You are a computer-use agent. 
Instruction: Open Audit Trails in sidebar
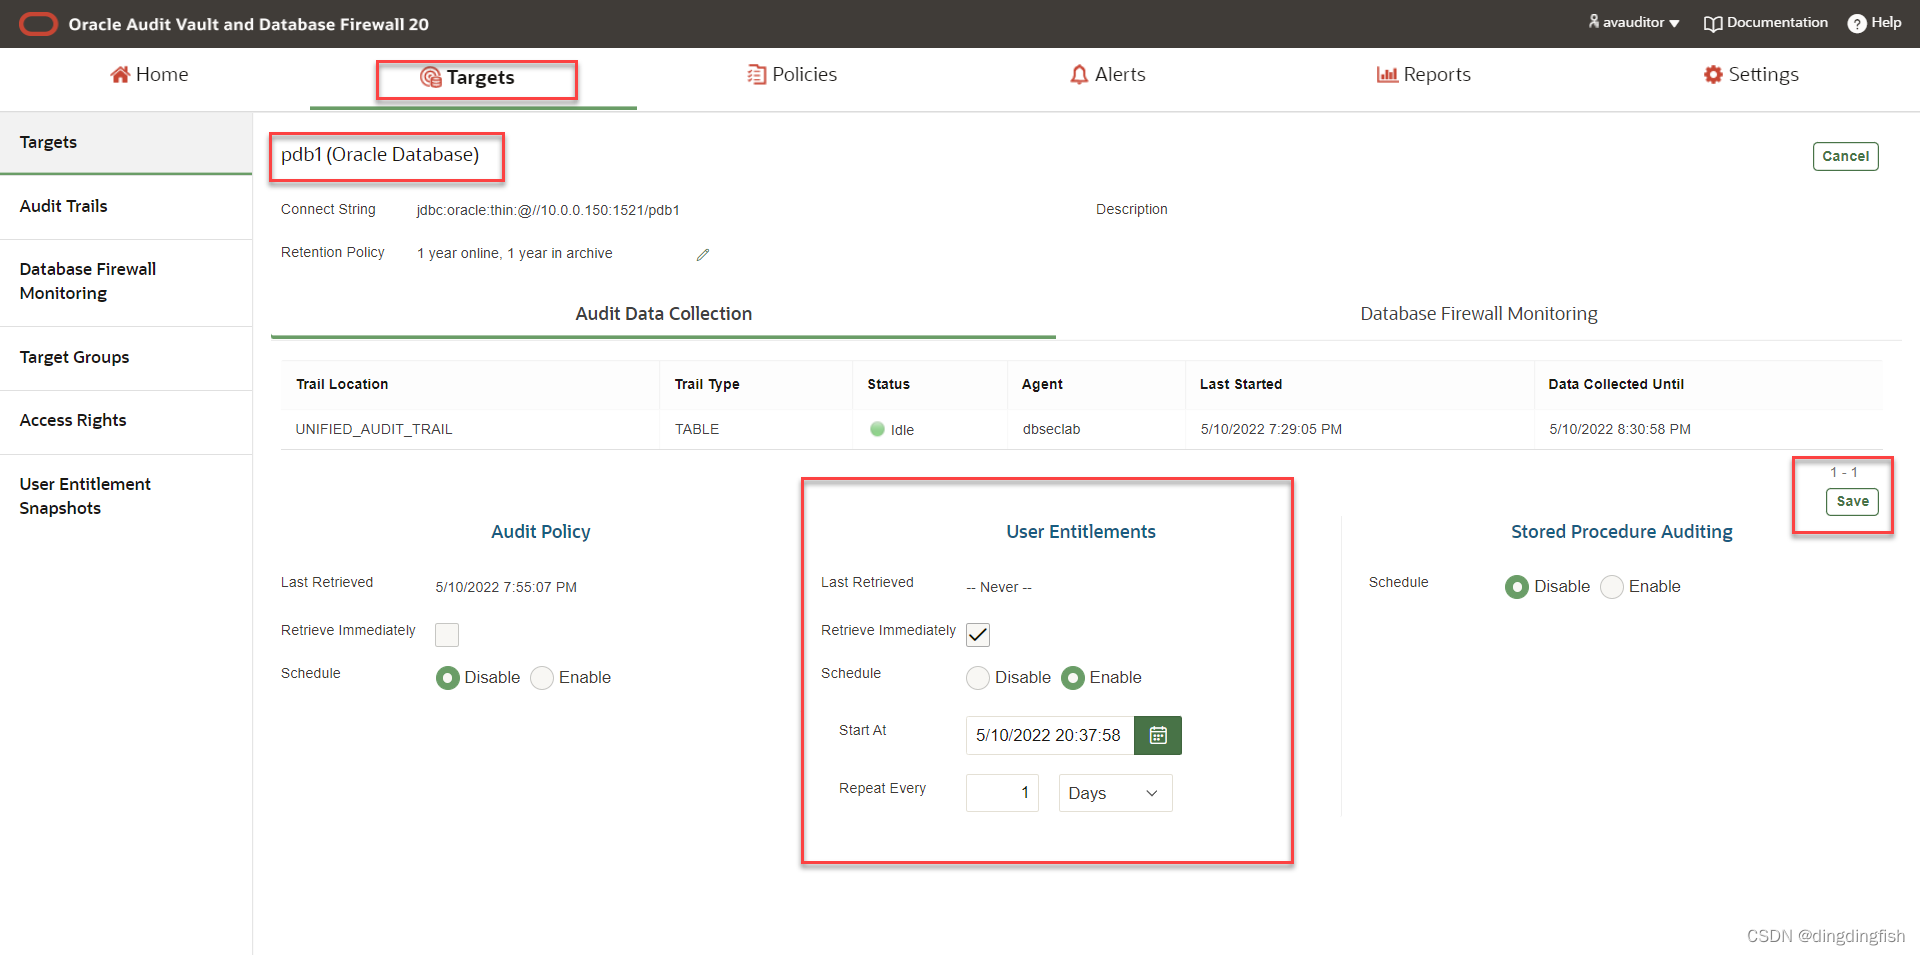(x=126, y=207)
